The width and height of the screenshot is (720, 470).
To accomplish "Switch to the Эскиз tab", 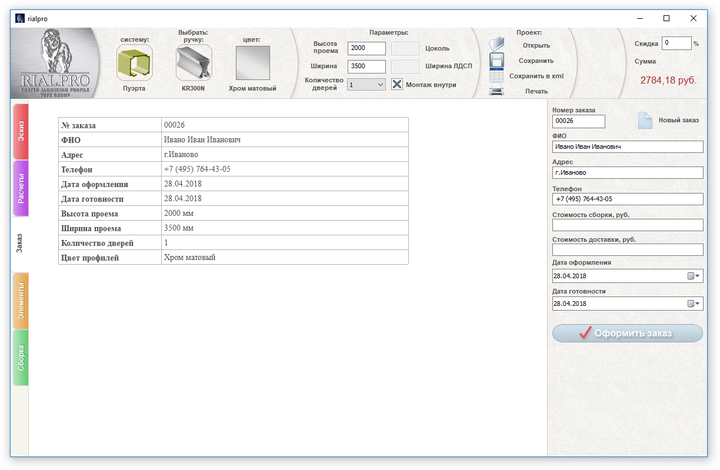I will click(x=21, y=131).
